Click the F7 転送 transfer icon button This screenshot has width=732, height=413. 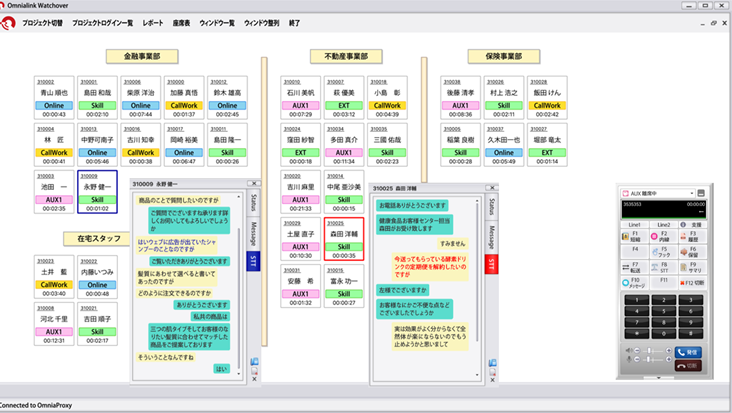pos(634,267)
